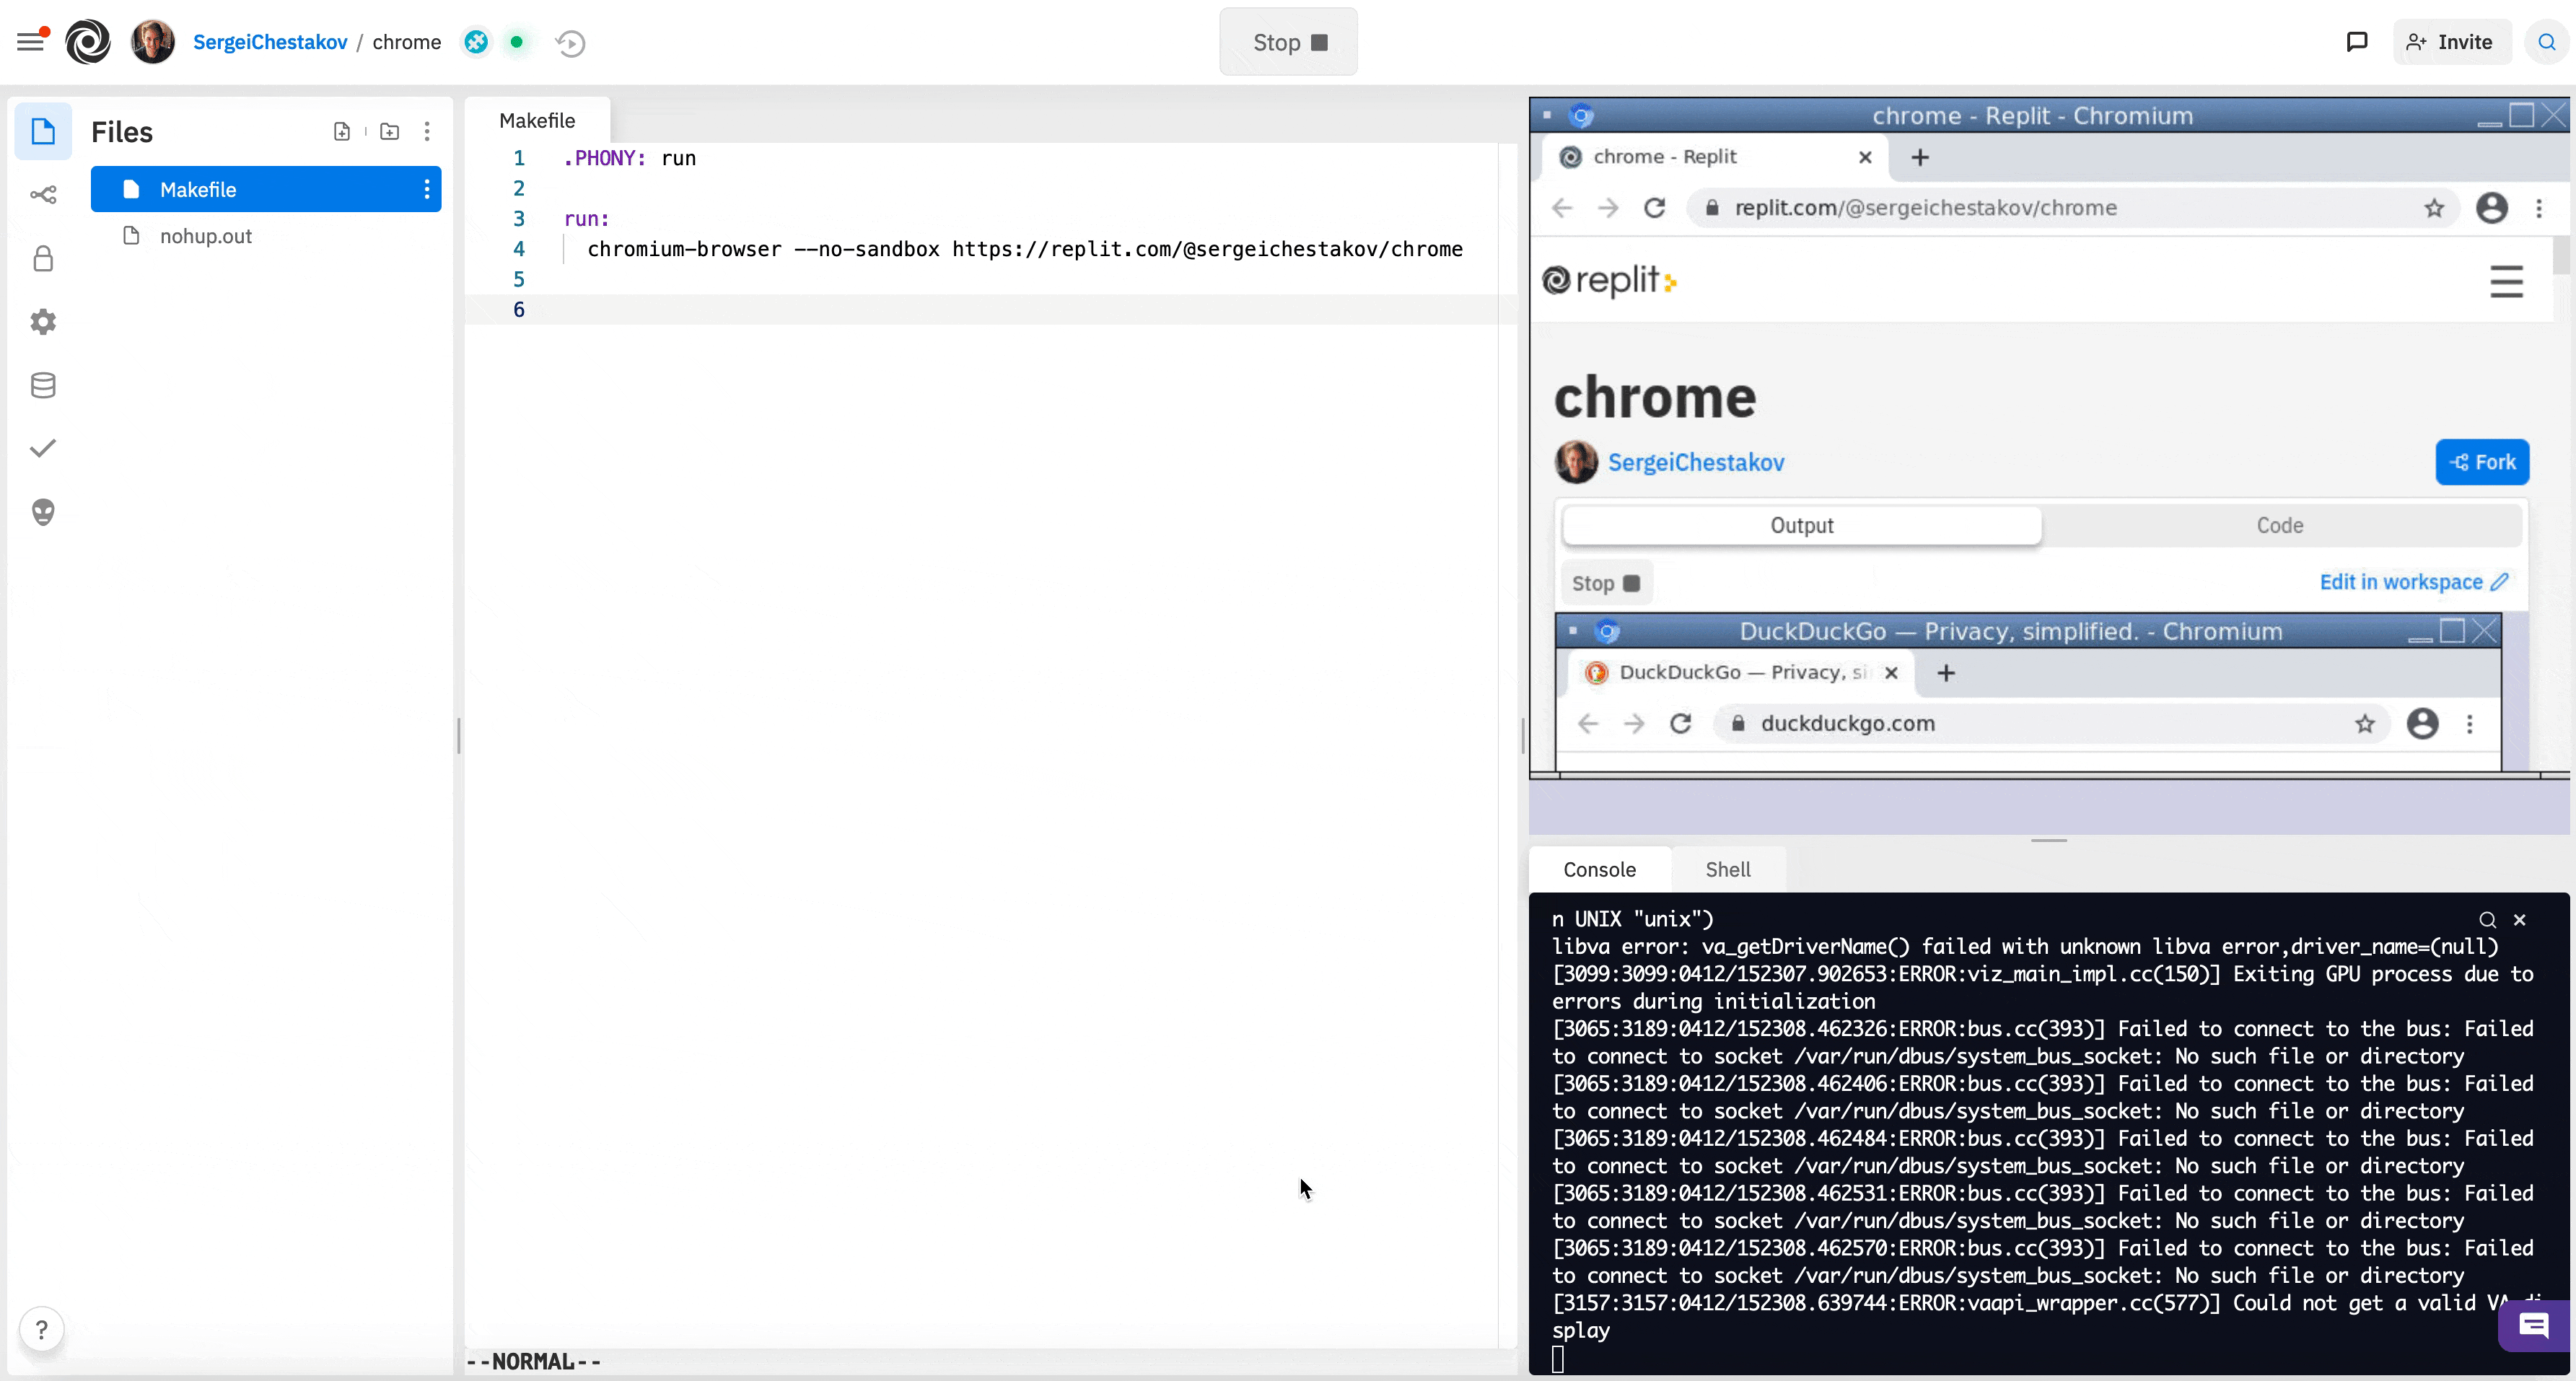Image resolution: width=2576 pixels, height=1381 pixels.
Task: Open the Database sidebar icon
Action: pyautogui.click(x=43, y=385)
